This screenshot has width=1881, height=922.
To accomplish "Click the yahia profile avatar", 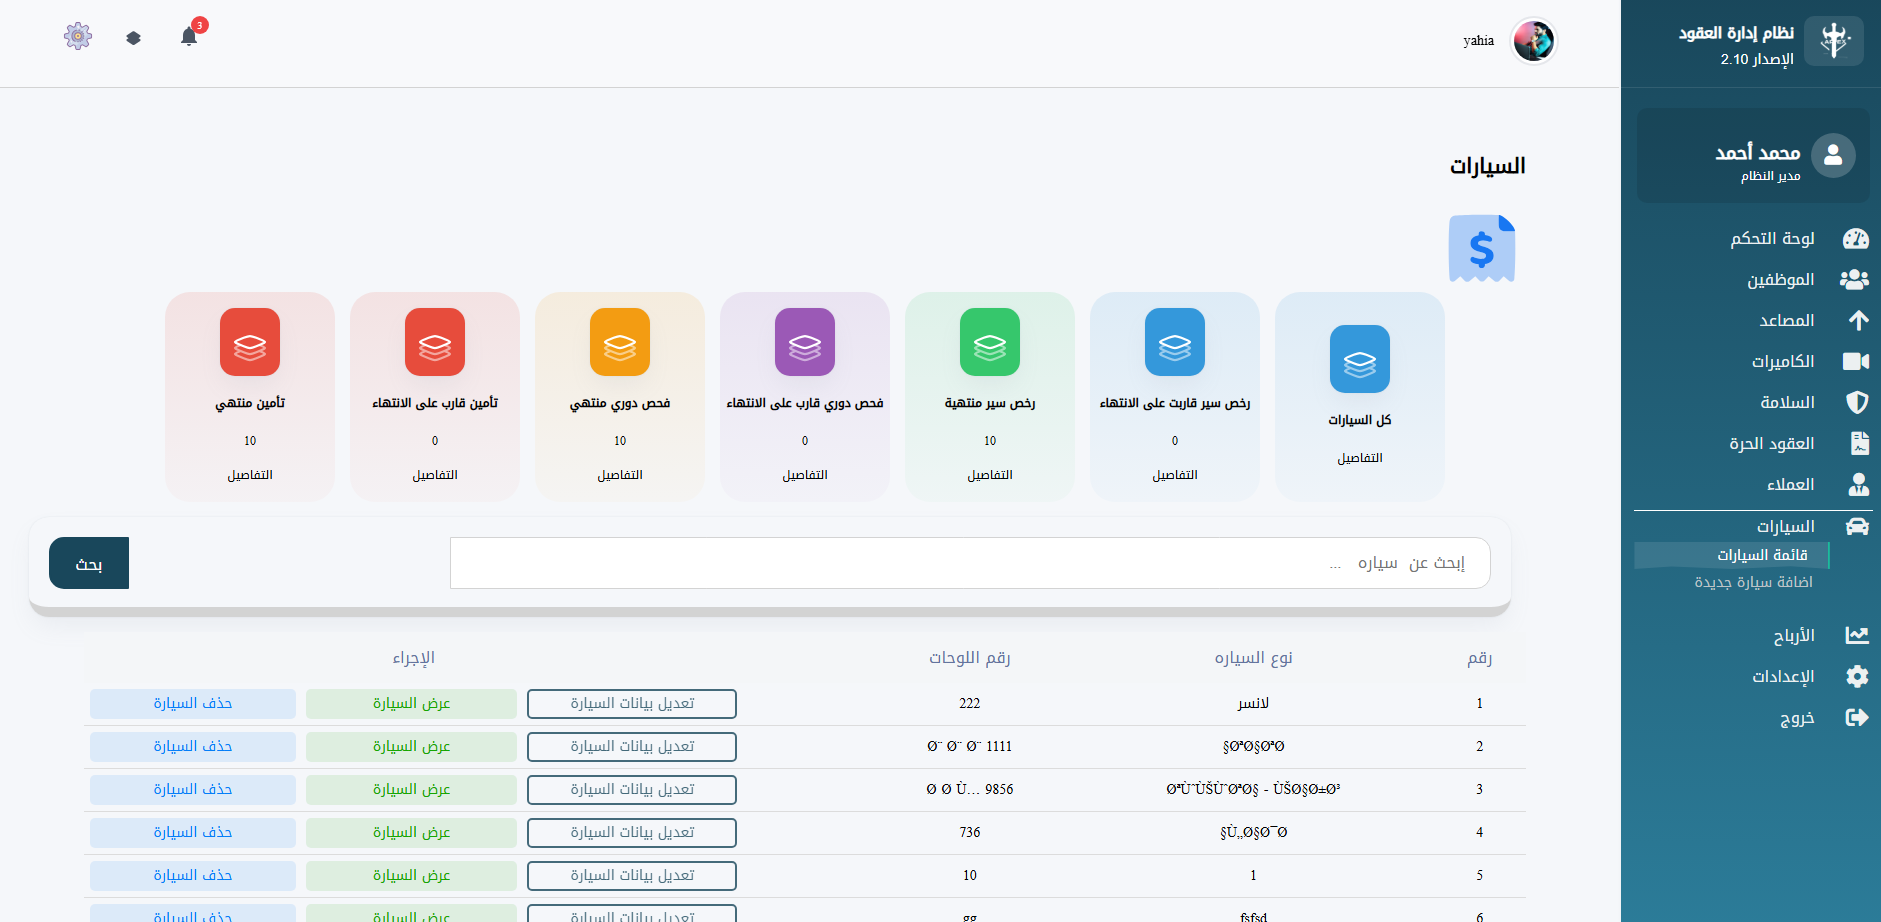I will (1534, 41).
